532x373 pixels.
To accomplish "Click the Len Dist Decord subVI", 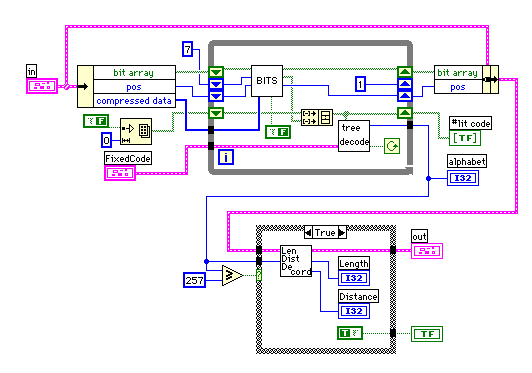I will point(296,261).
